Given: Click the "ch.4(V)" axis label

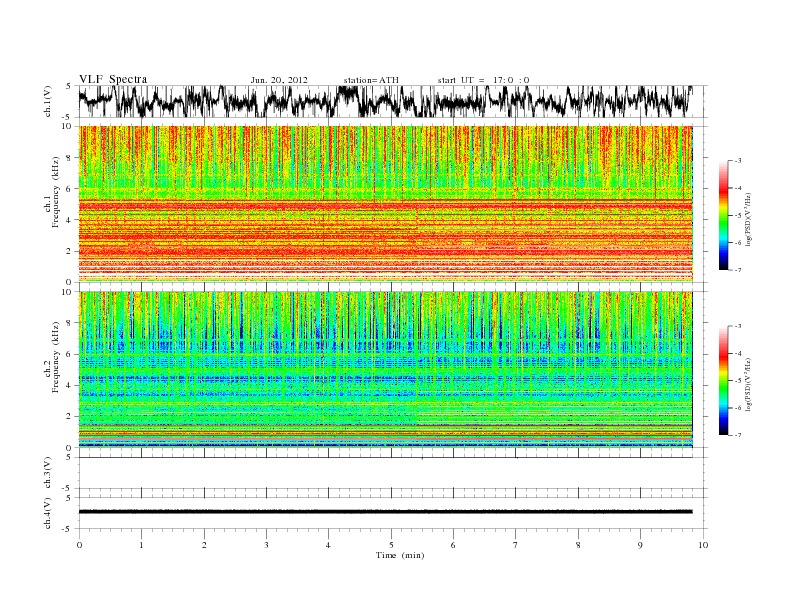Looking at the screenshot, I should click(48, 513).
